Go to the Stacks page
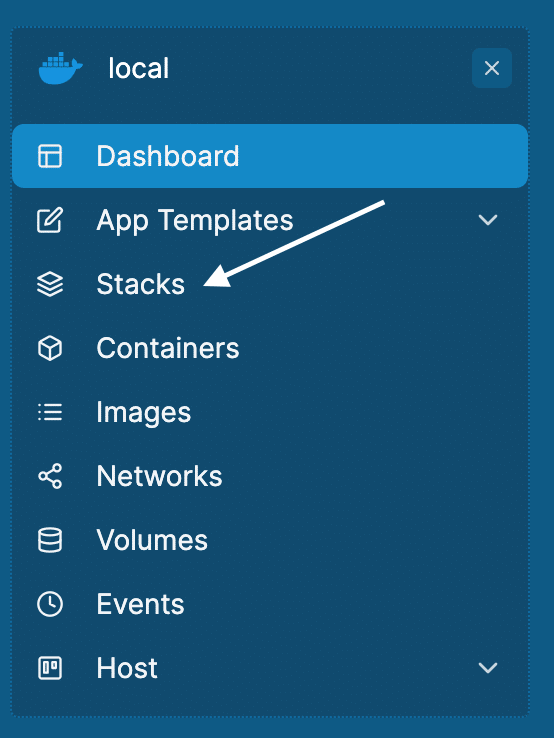 click(270, 284)
